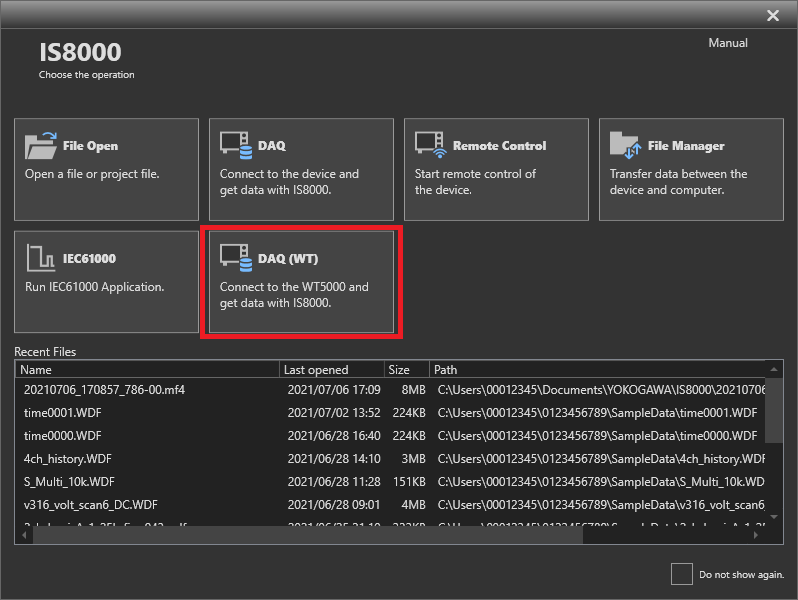Viewport: 798px width, 600px height.
Task: Open the Manual link
Action: 728,43
